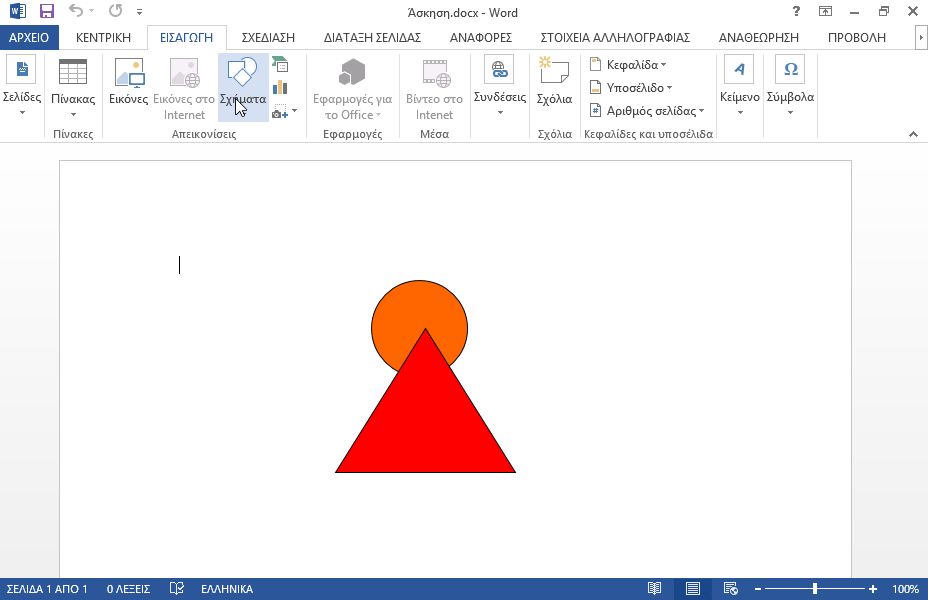Open the ΑΡΧΕΙΟ file tab
The width and height of the screenshot is (928, 600).
tap(29, 37)
